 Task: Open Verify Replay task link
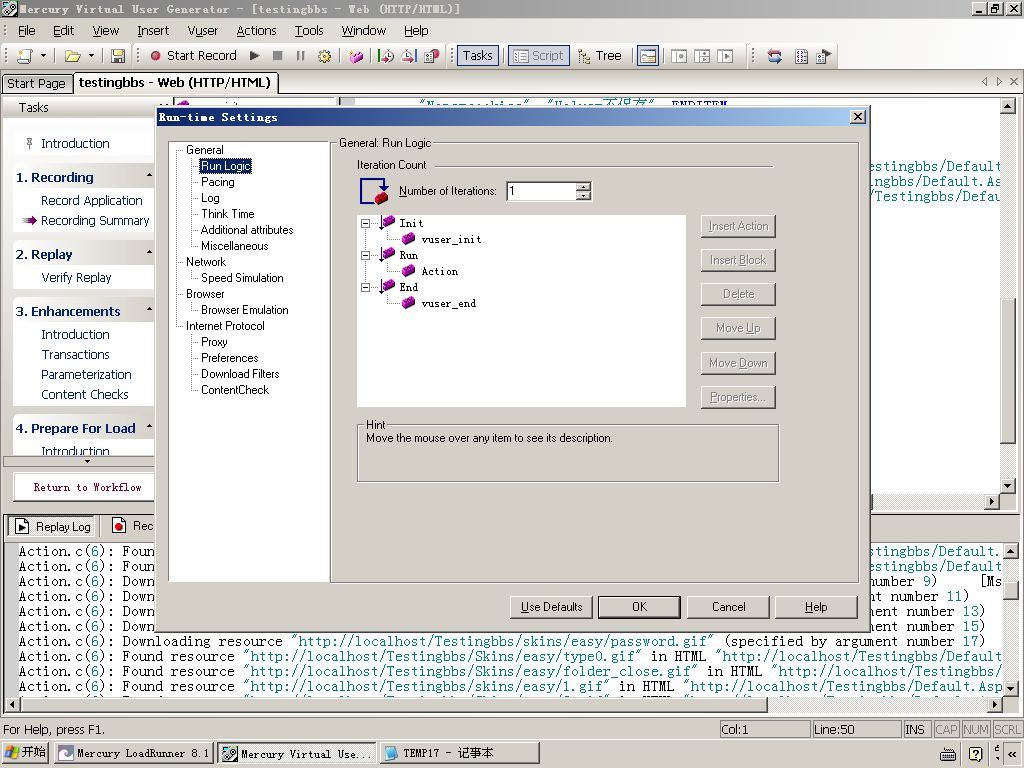(76, 278)
